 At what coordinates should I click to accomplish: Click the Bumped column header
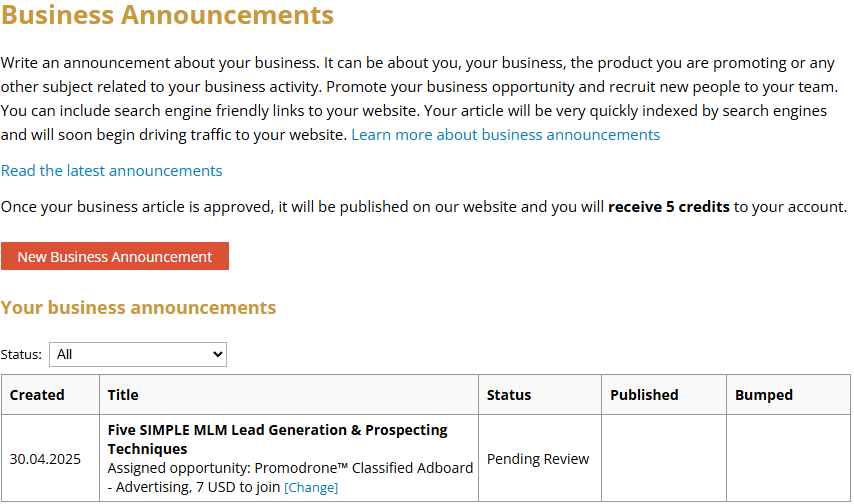[764, 395]
